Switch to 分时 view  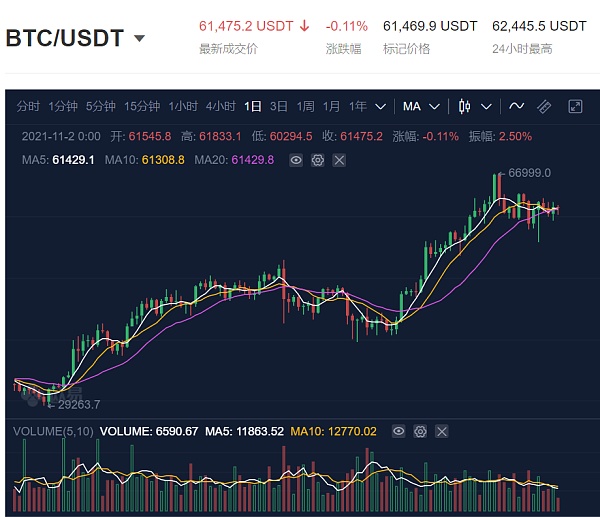28,106
